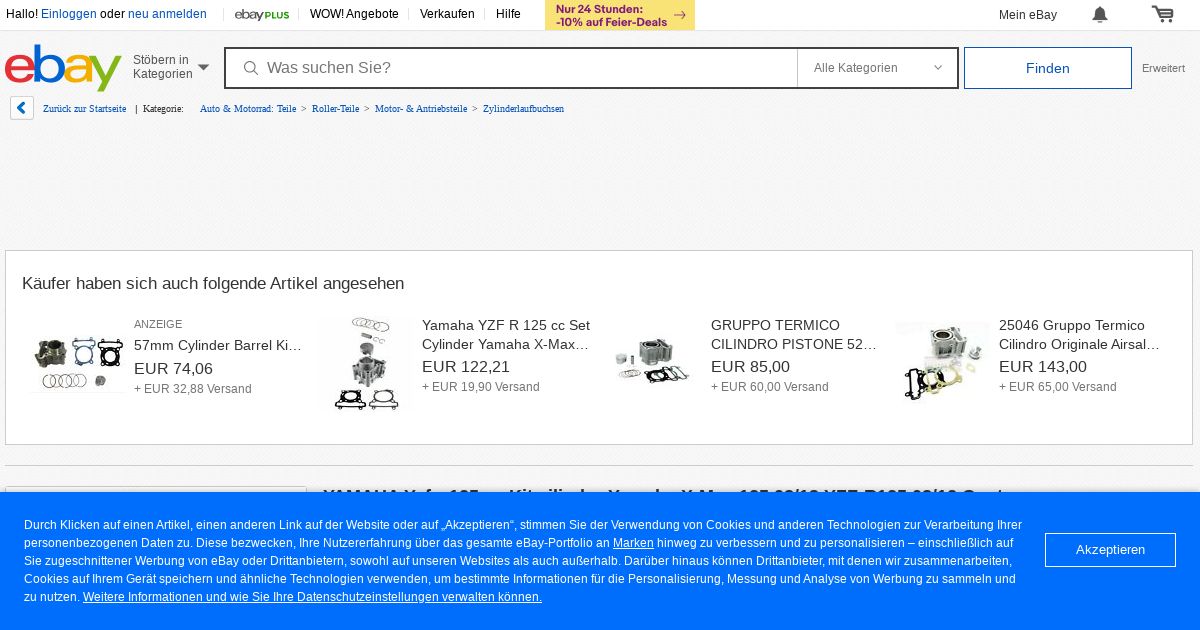This screenshot has width=1200, height=630.
Task: Accept cookies with Akzeptieren button
Action: click(1110, 550)
